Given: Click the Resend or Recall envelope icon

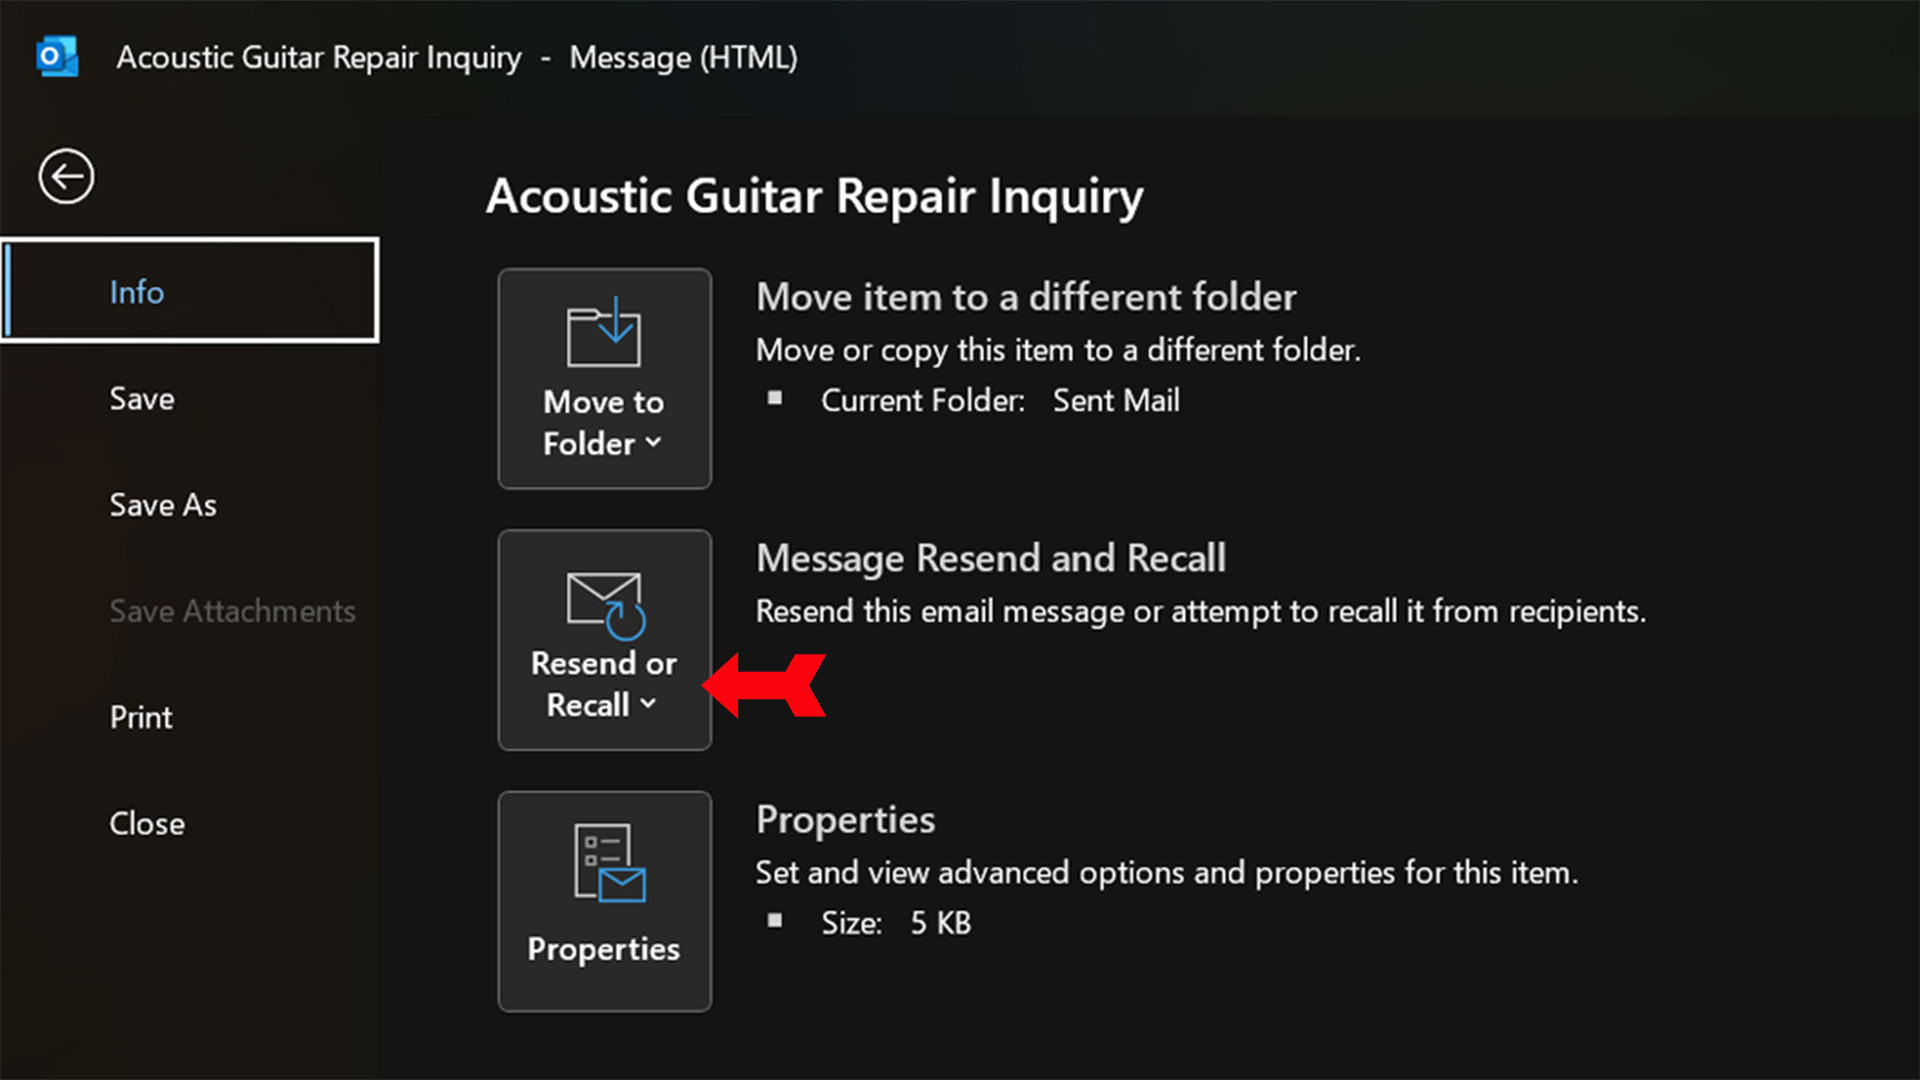Looking at the screenshot, I should [x=605, y=603].
